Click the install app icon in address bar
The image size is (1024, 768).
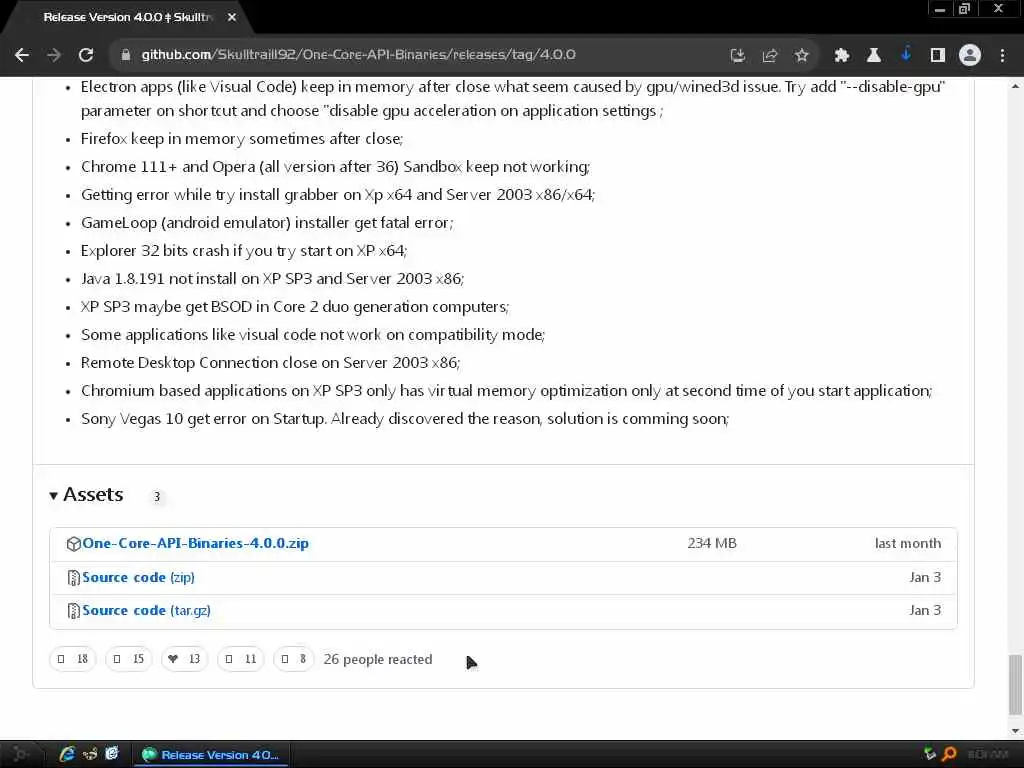point(737,56)
